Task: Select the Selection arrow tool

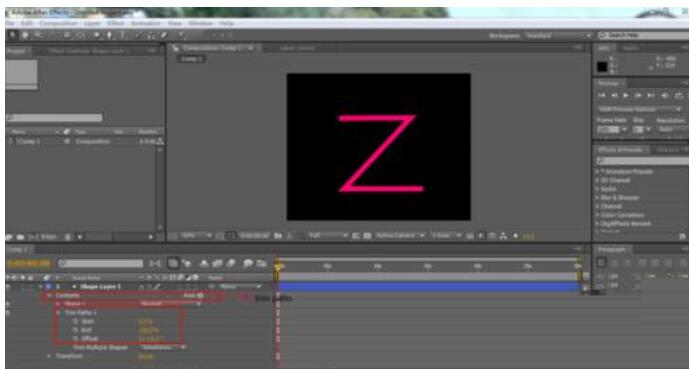Action: (x=13, y=35)
